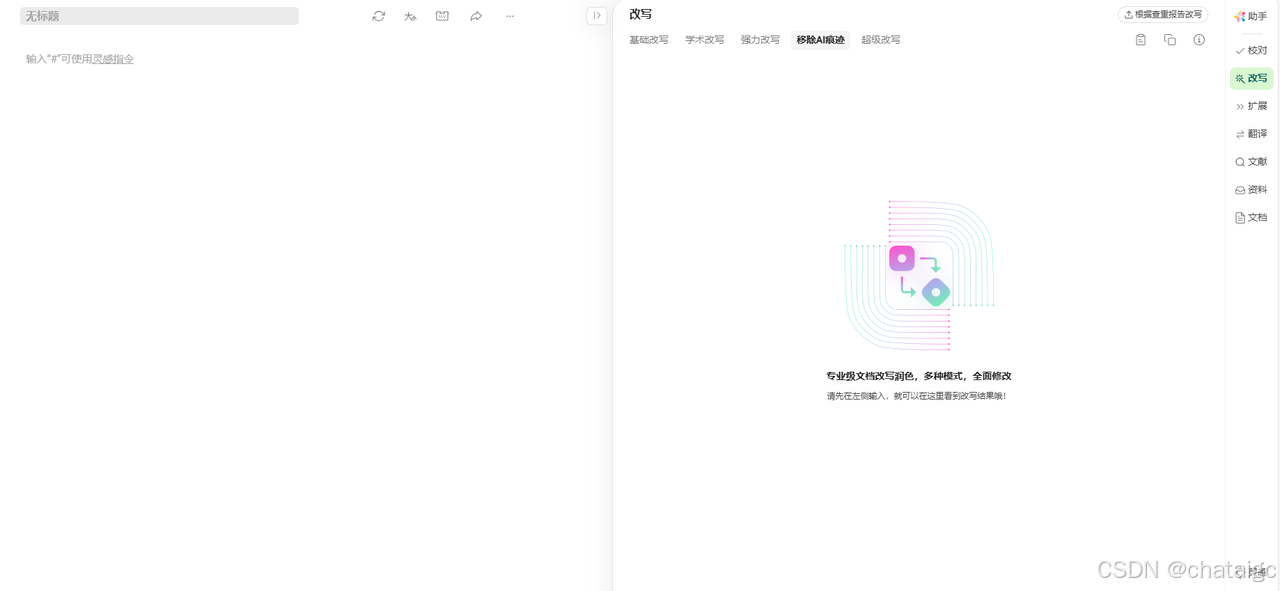Open the 资料 materials tool in sidebar
Screen dimensions: 1280x591
pos(1251,190)
